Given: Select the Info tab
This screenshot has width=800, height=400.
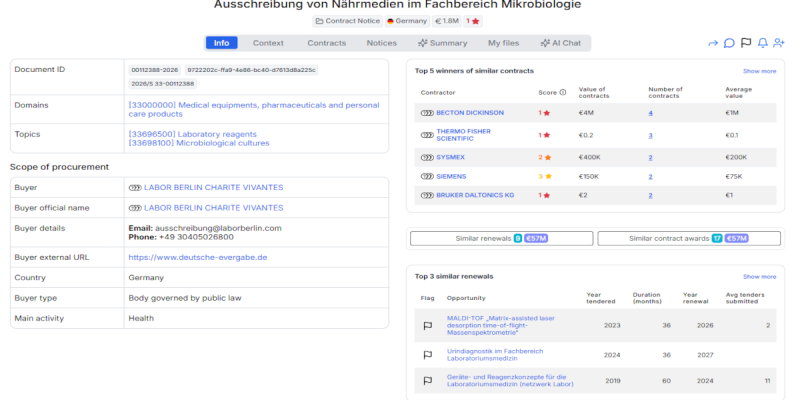Looking at the screenshot, I should coord(221,43).
